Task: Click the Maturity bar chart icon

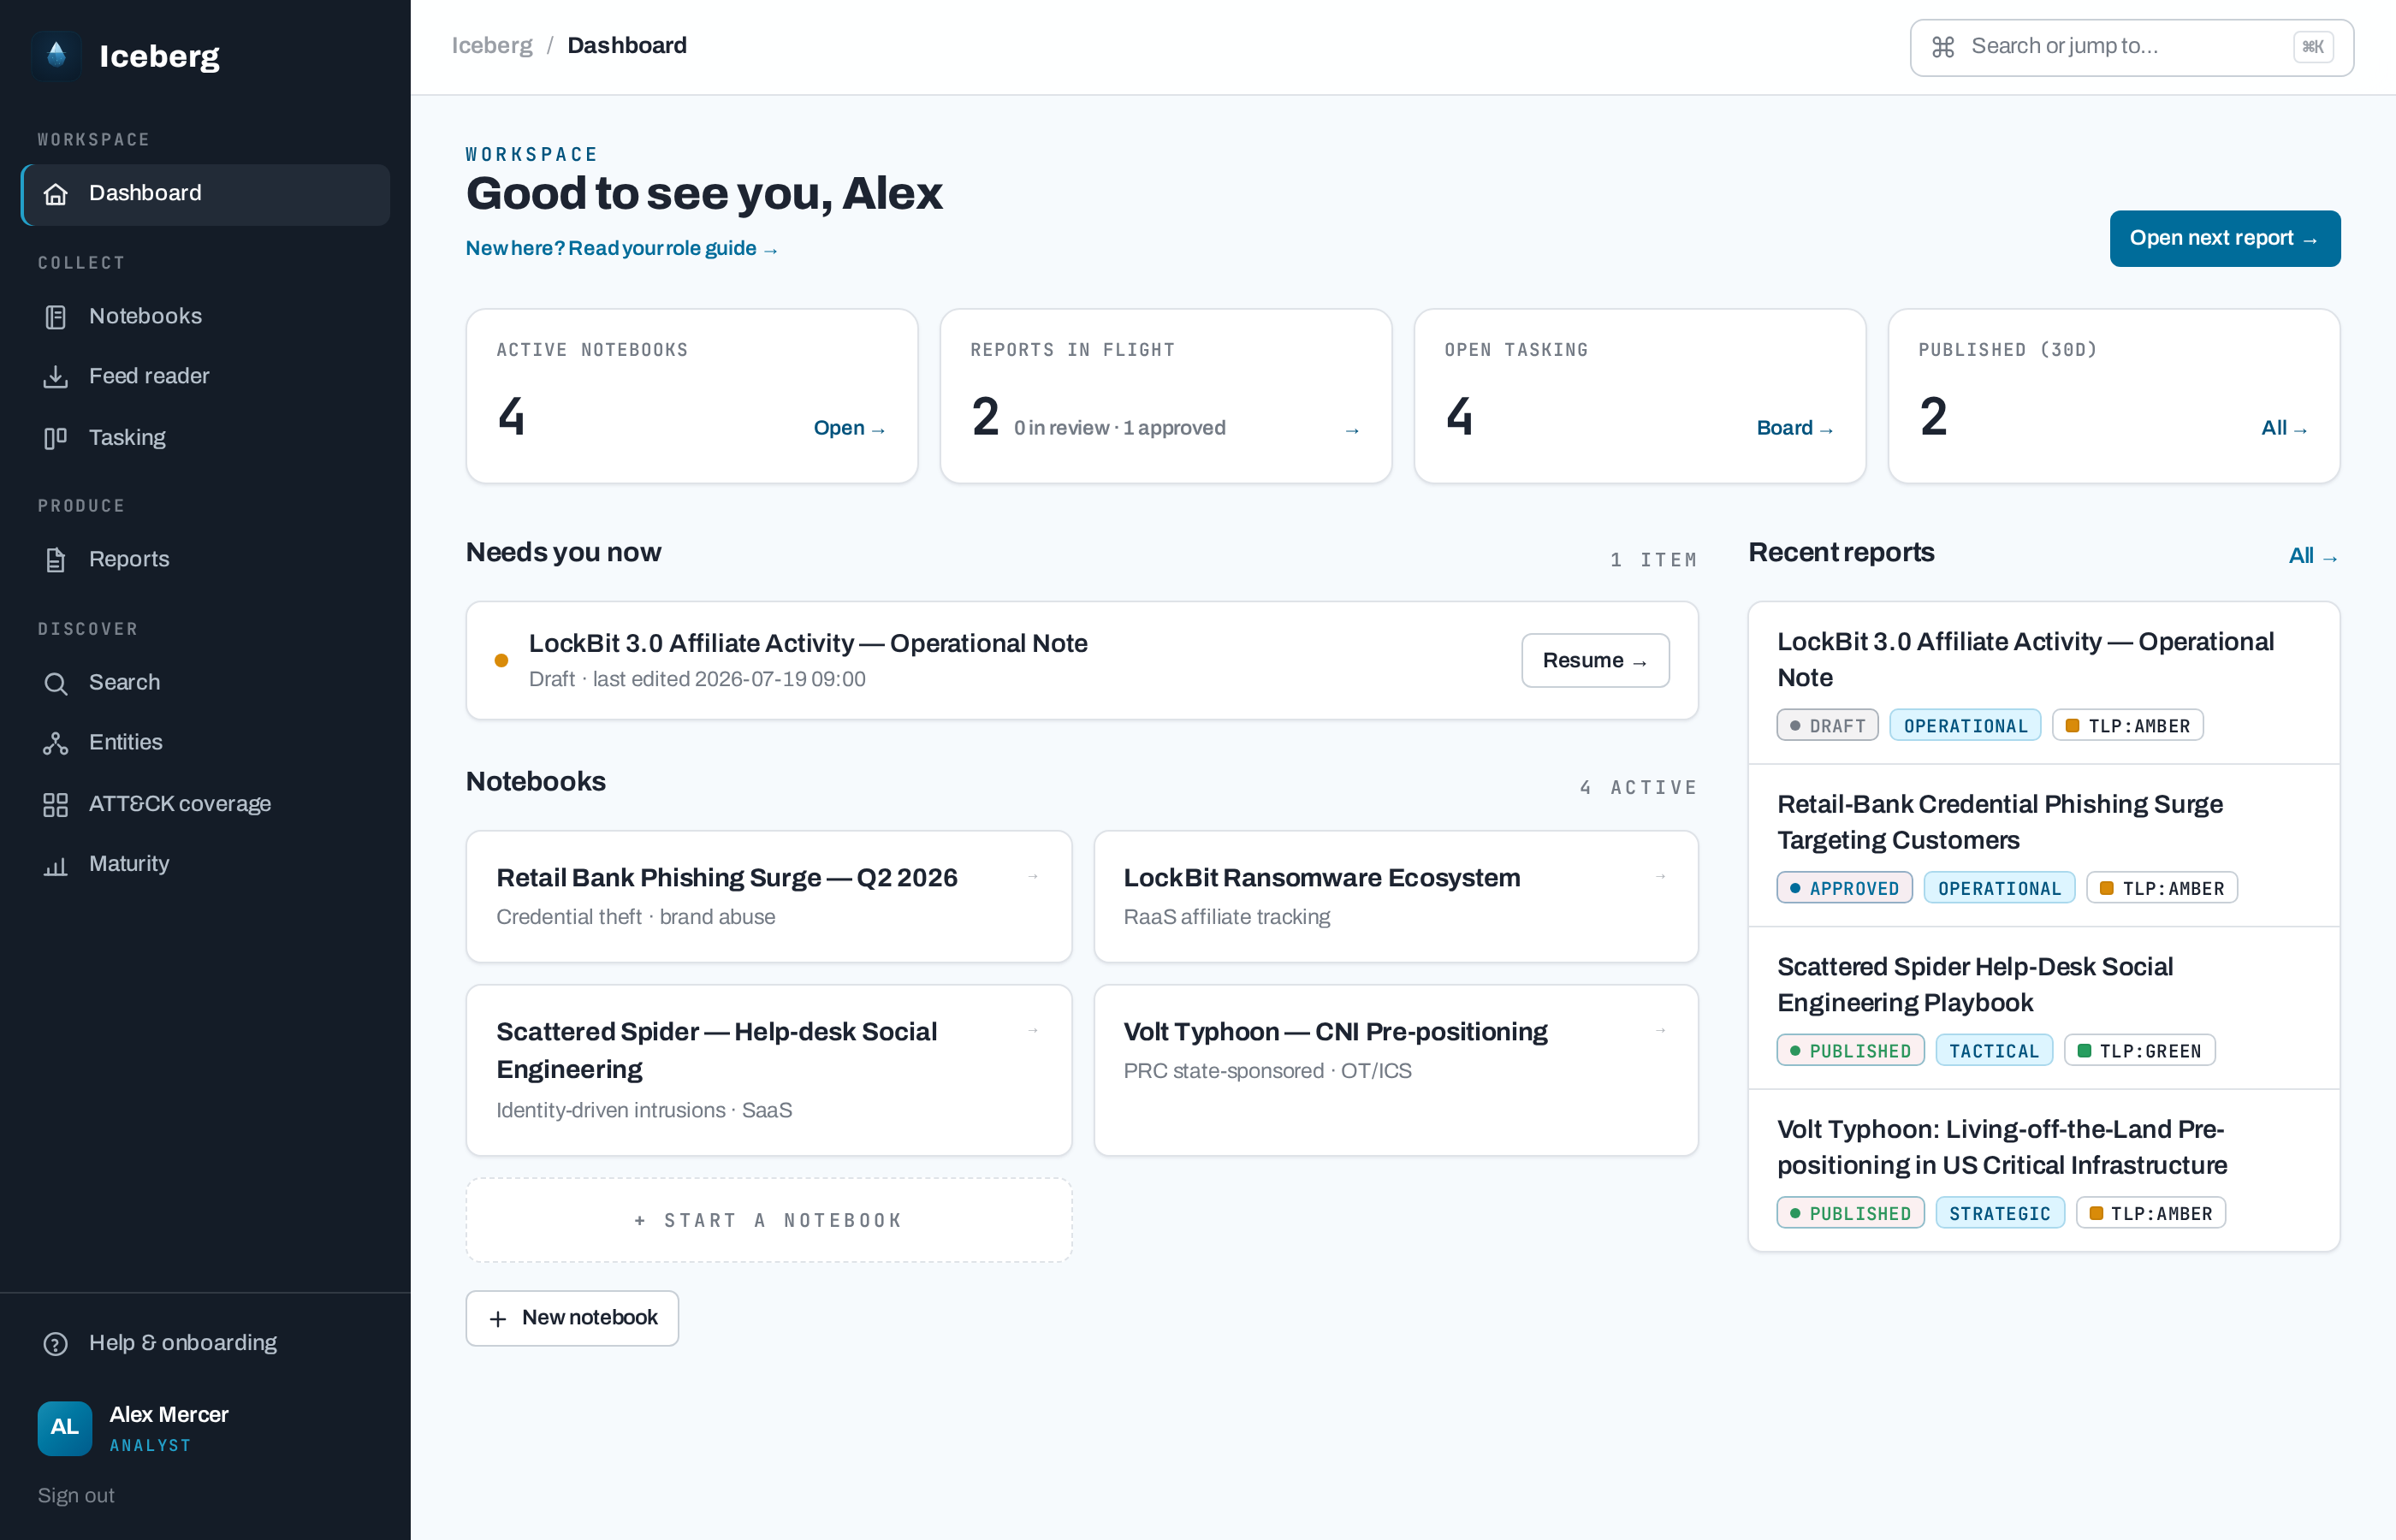Action: (56, 865)
